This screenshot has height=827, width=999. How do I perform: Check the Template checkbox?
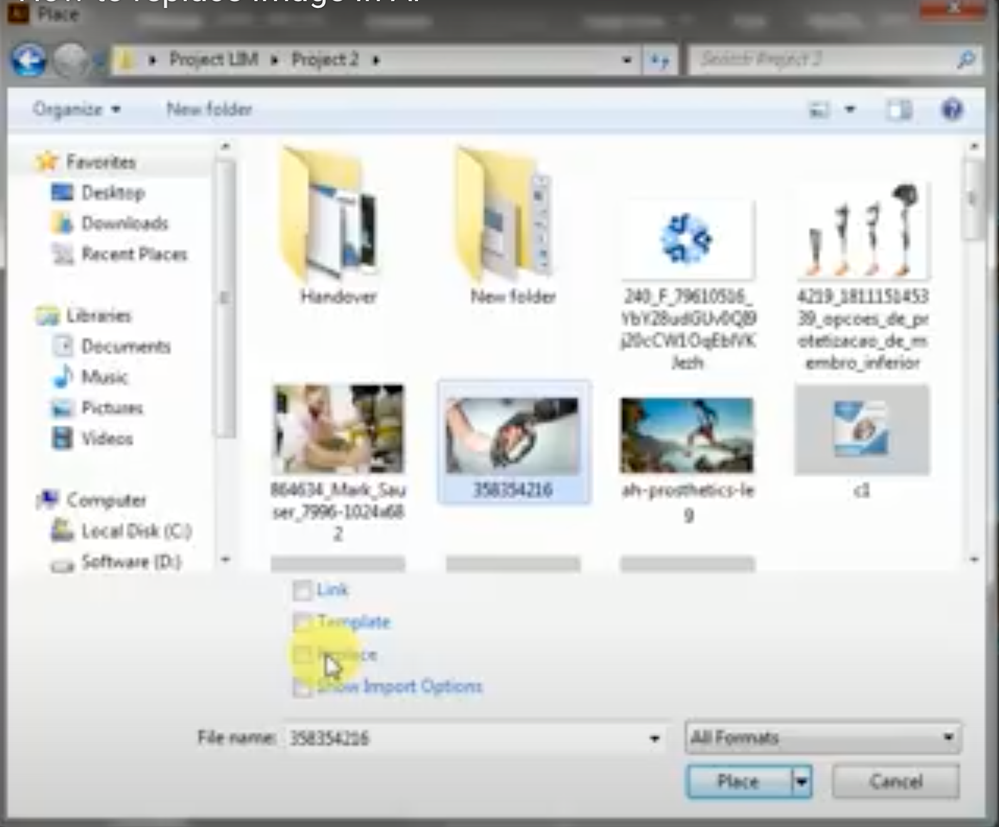(x=302, y=622)
